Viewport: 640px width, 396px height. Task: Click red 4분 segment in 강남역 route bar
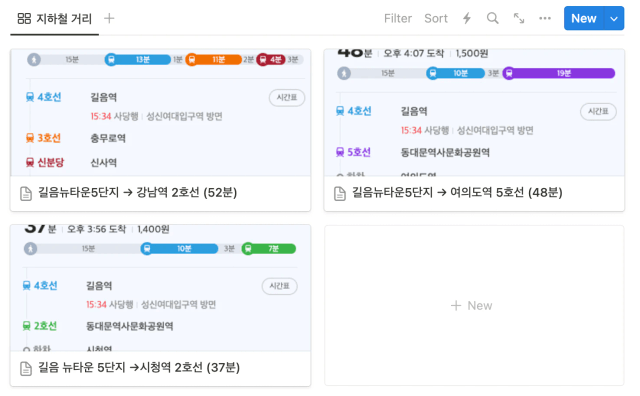(x=271, y=60)
